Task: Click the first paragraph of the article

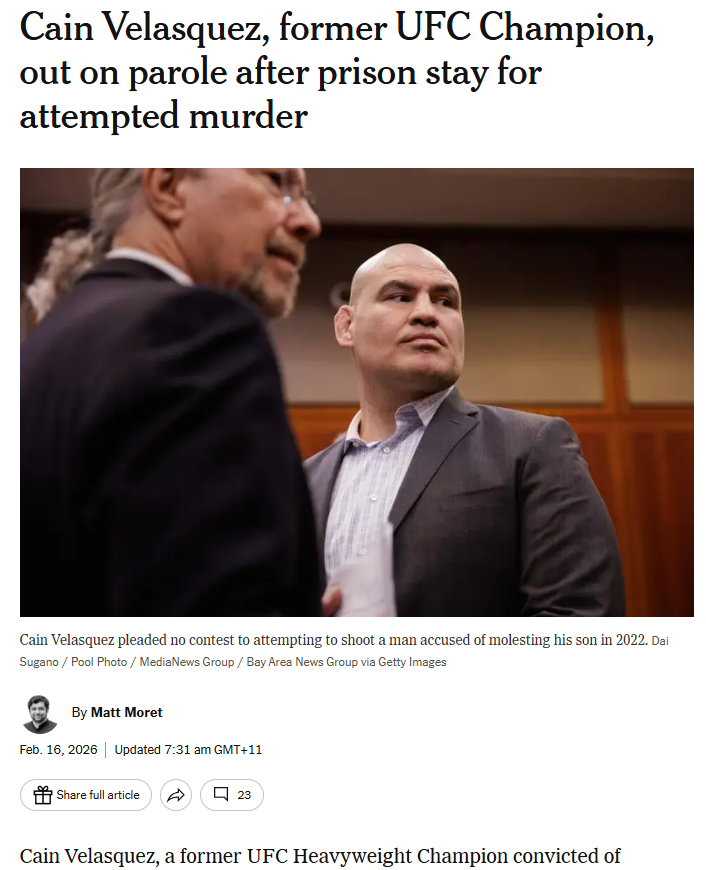Action: tap(320, 856)
